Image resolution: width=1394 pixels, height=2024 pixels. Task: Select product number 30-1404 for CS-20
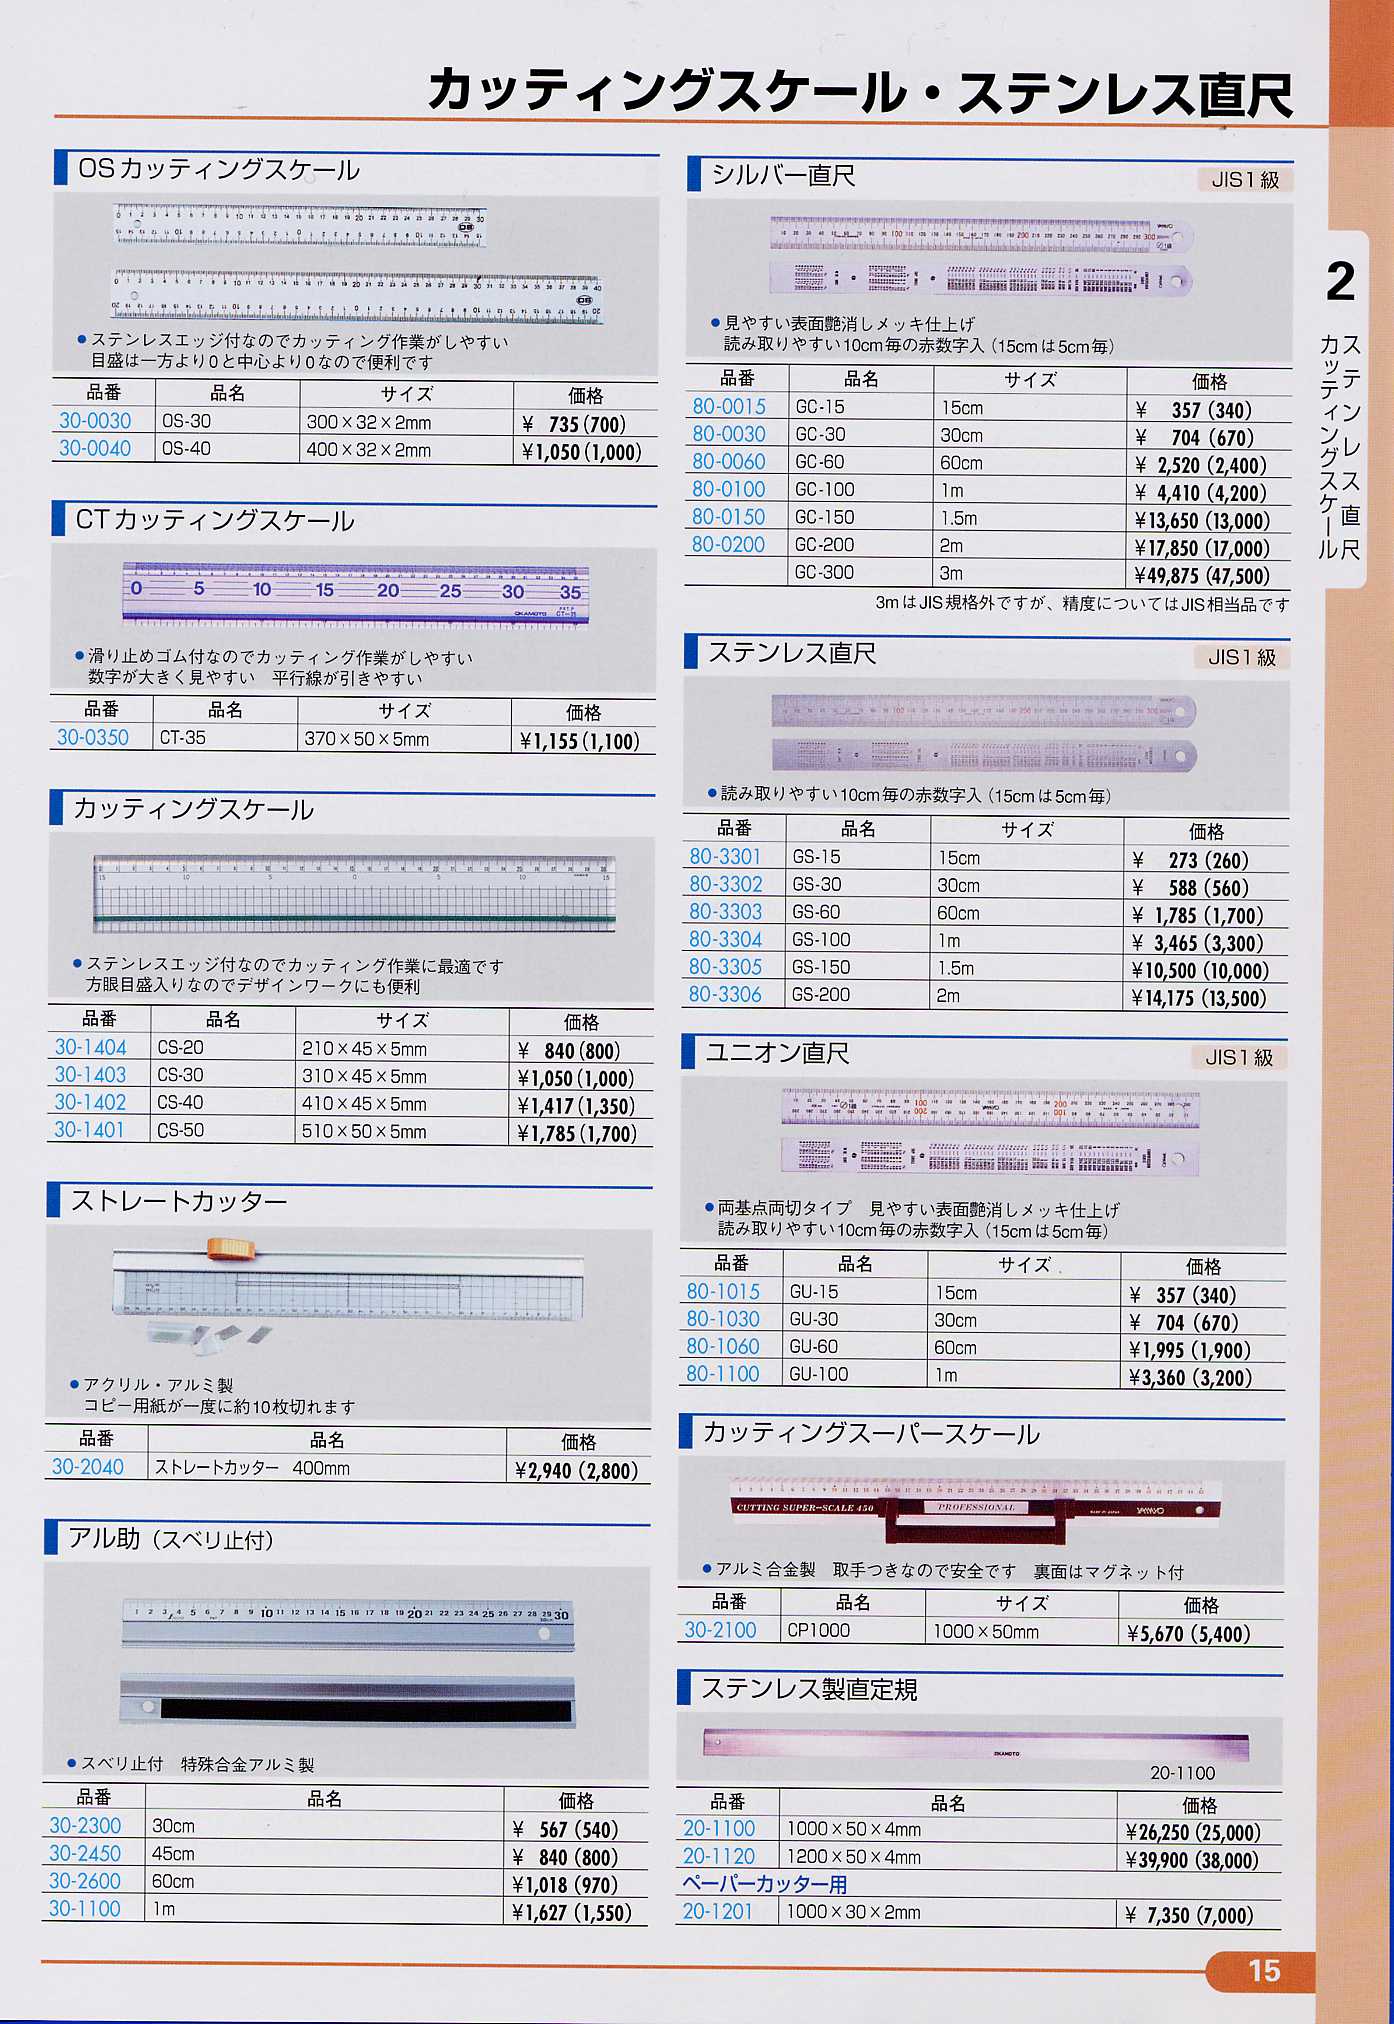tap(90, 1047)
